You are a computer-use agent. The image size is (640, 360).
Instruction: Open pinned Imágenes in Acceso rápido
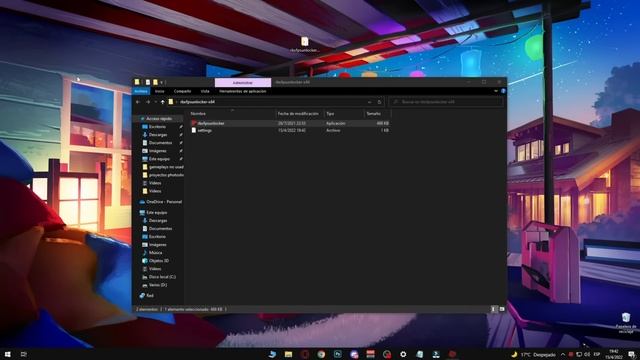tap(158, 151)
